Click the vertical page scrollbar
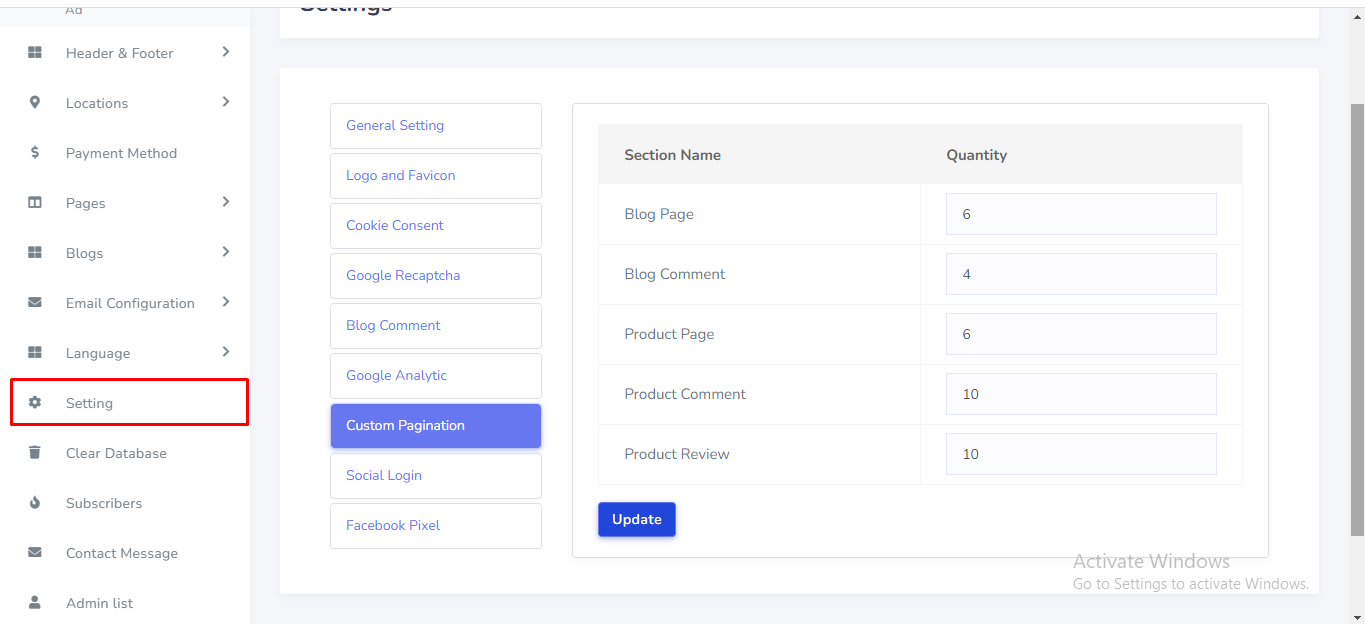This screenshot has width=1365, height=624. pos(1357,300)
